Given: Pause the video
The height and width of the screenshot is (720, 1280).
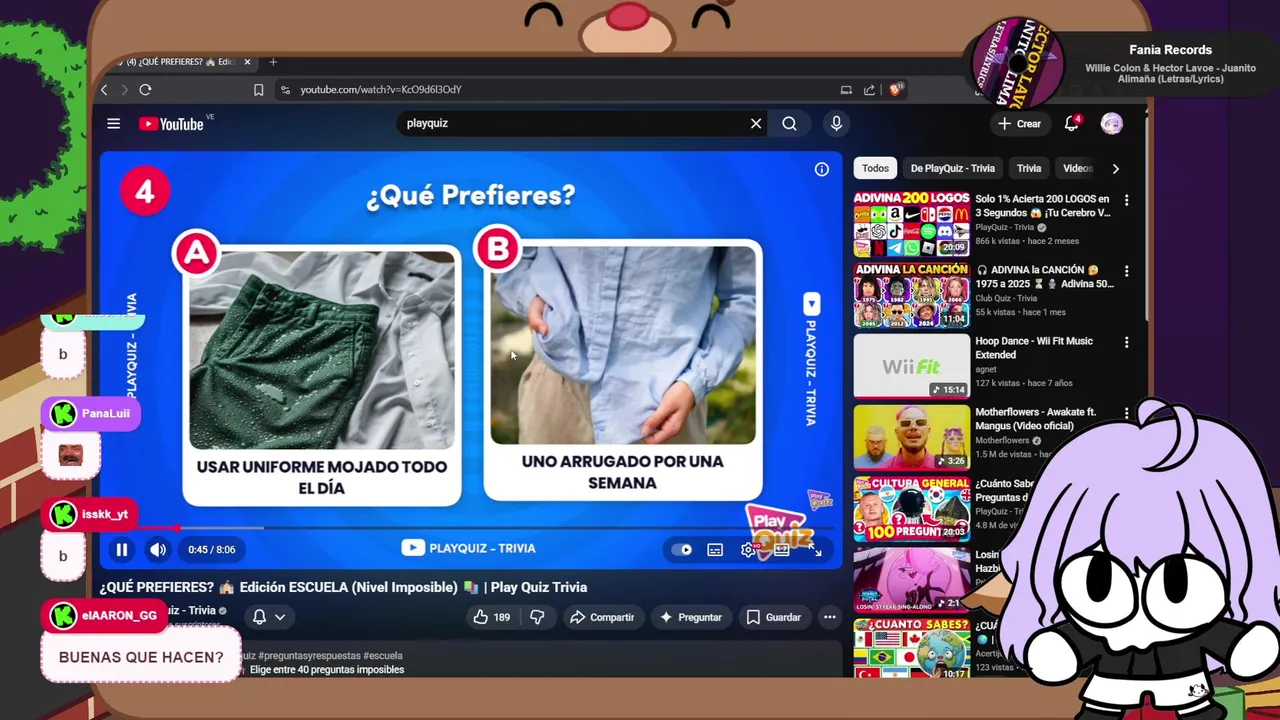Looking at the screenshot, I should (121, 549).
